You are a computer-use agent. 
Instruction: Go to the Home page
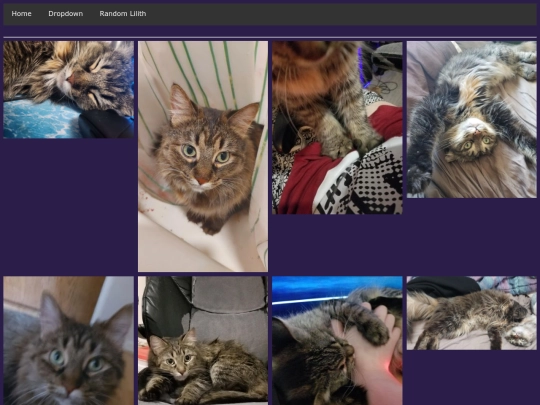(21, 14)
